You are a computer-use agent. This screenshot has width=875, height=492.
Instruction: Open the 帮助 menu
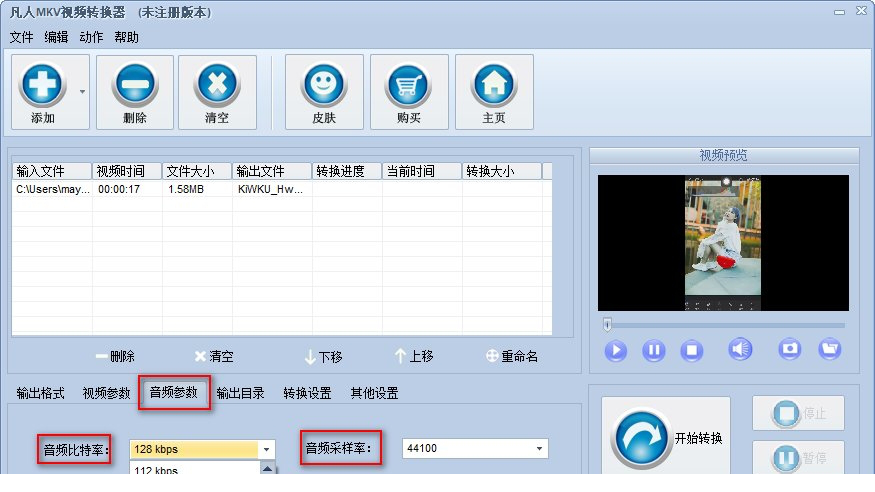pyautogui.click(x=126, y=37)
